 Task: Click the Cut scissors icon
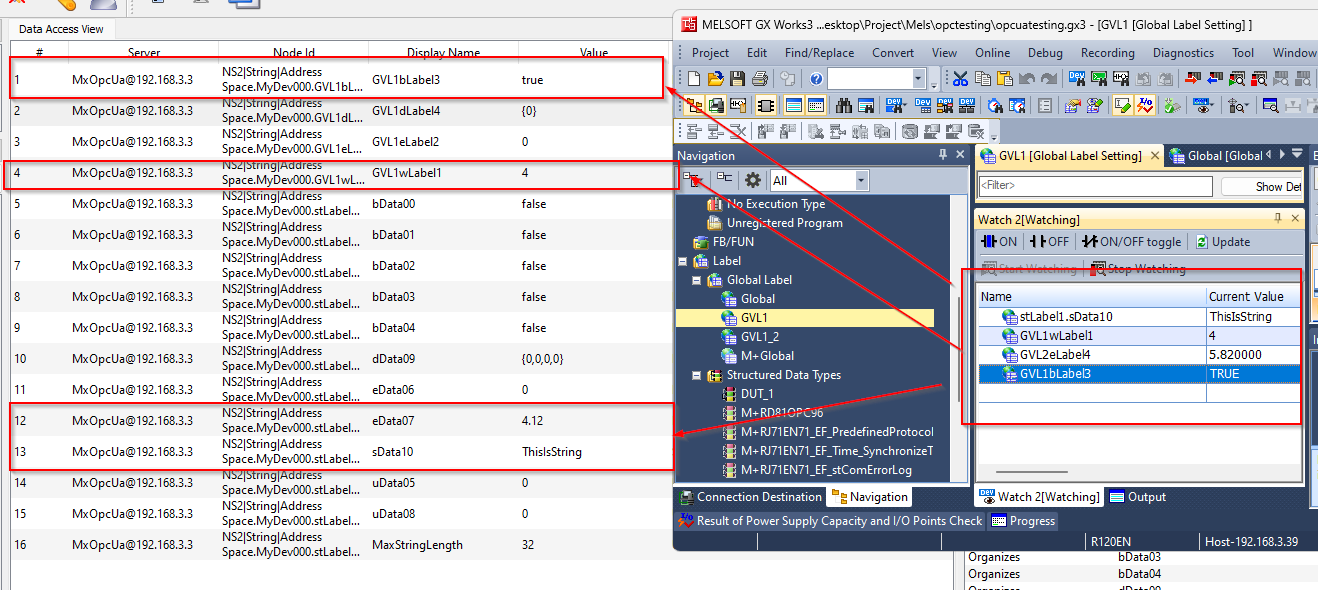[x=960, y=78]
